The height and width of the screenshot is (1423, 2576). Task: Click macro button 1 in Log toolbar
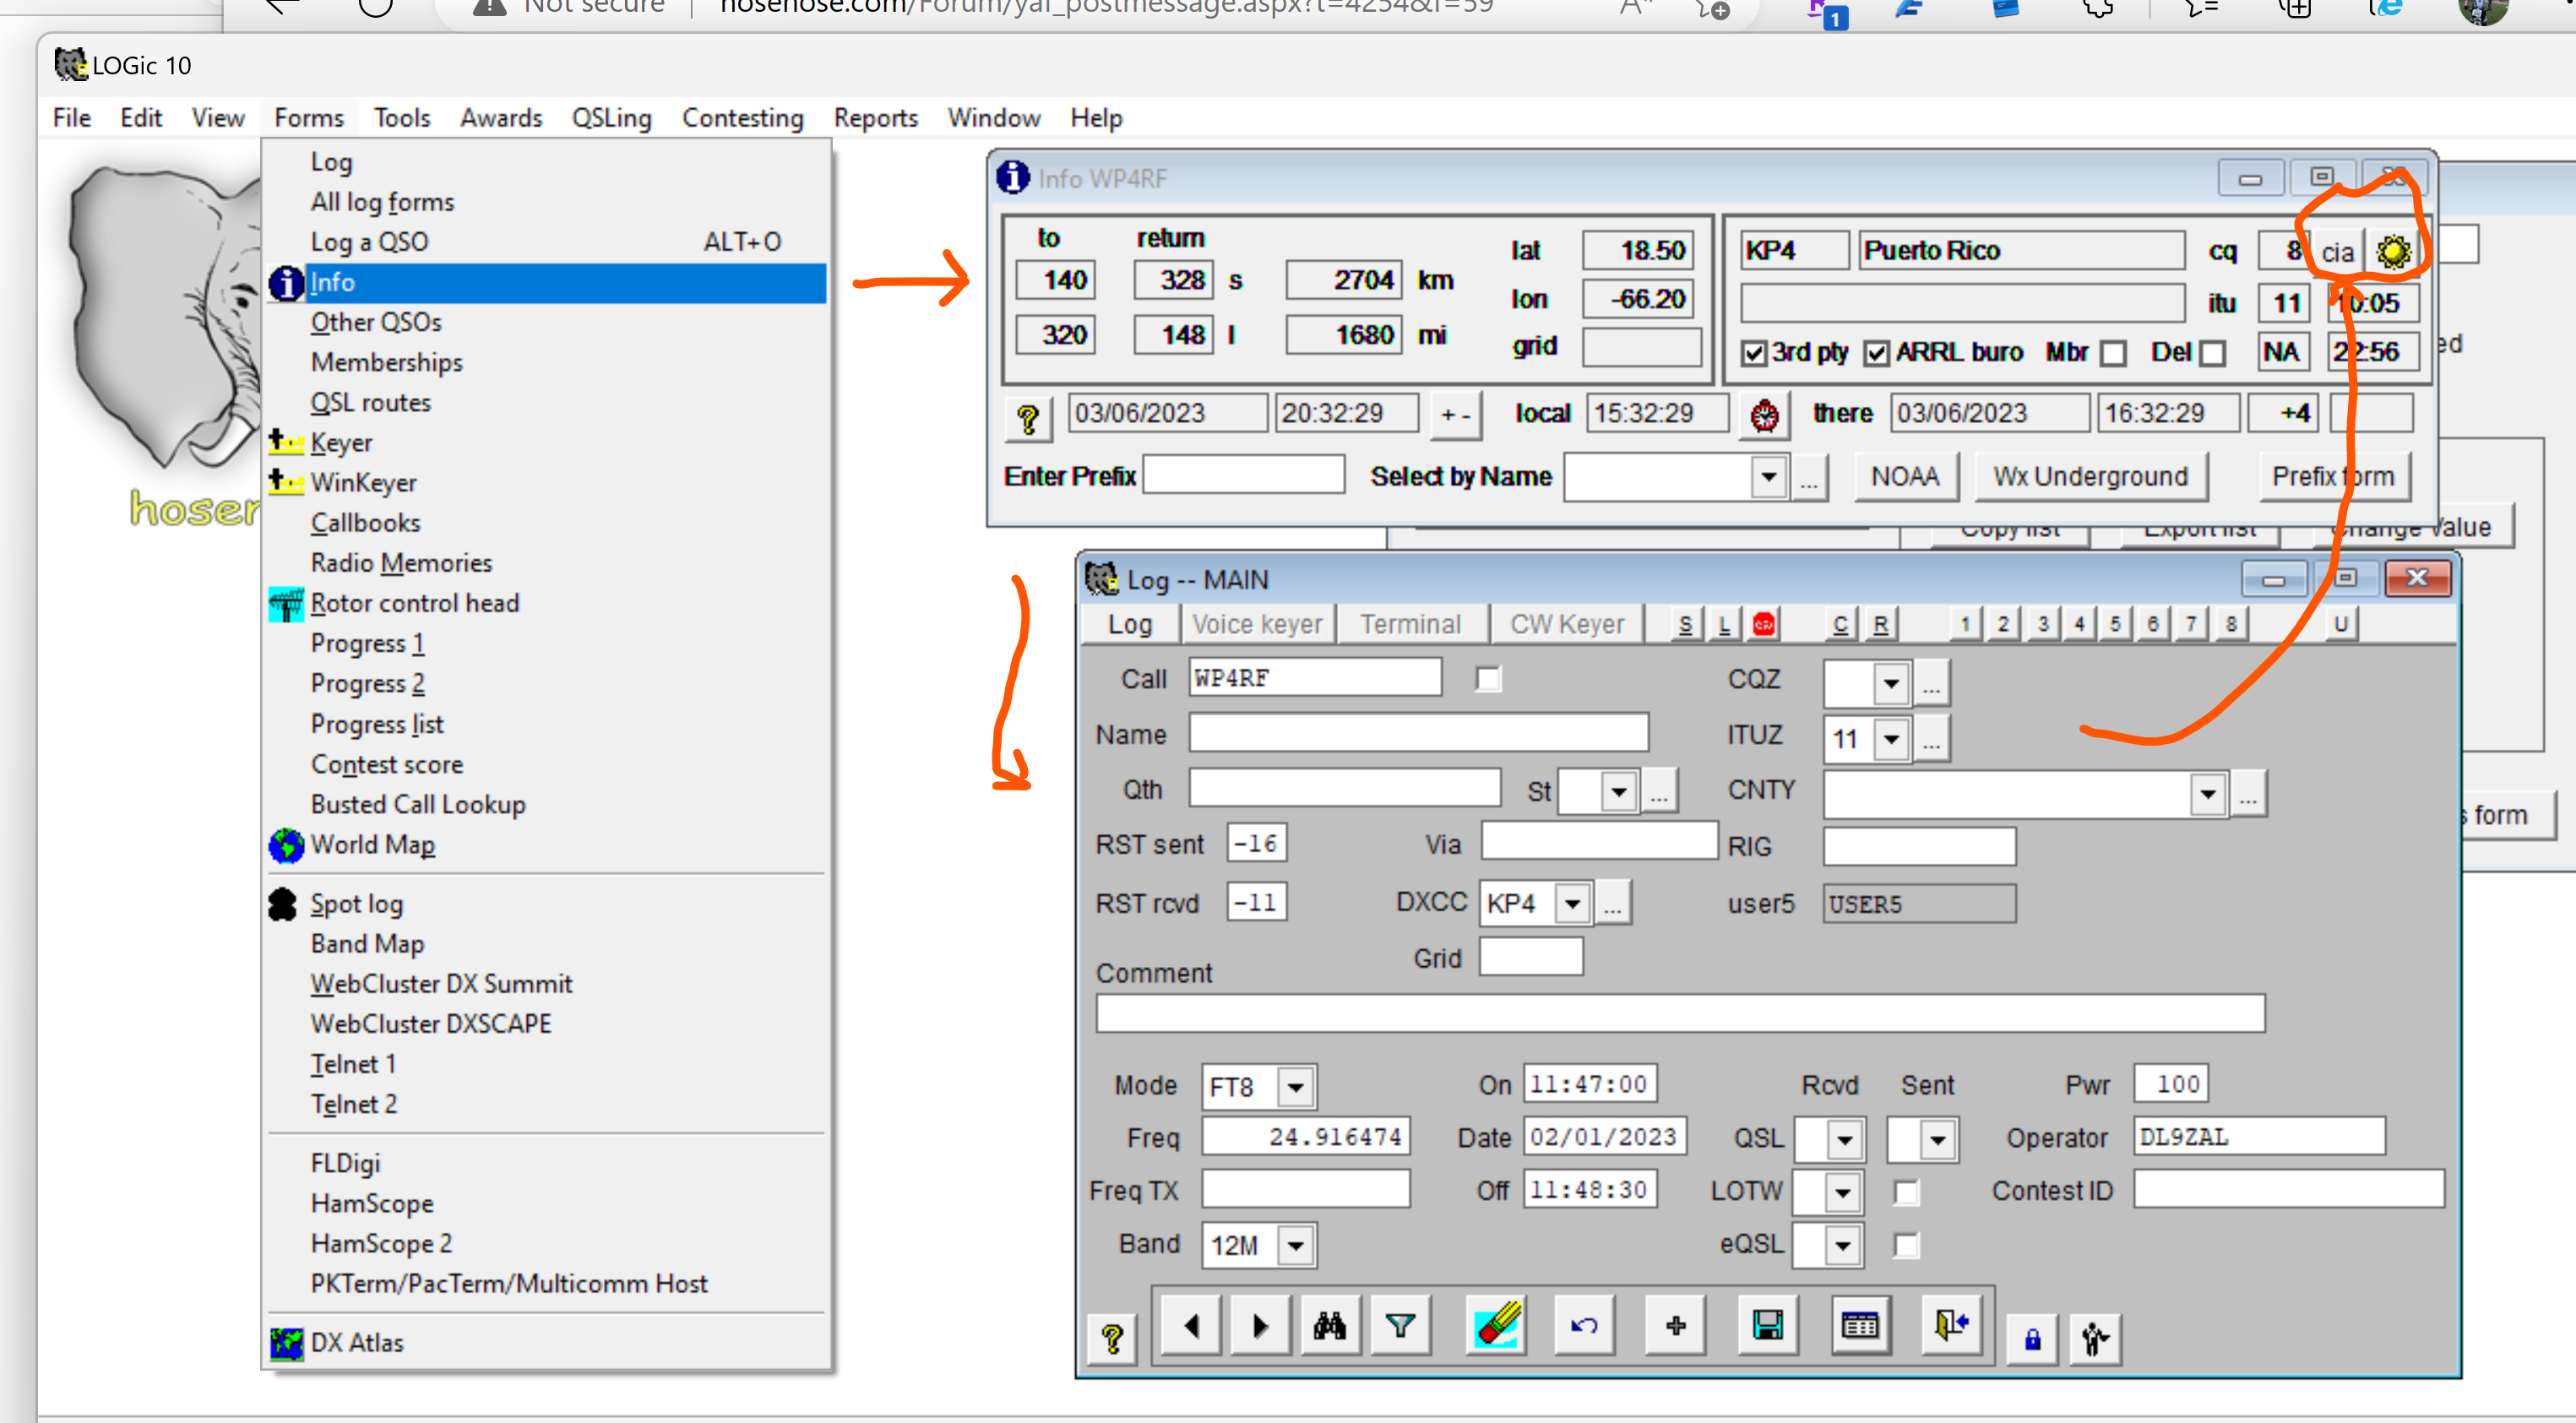(1965, 625)
